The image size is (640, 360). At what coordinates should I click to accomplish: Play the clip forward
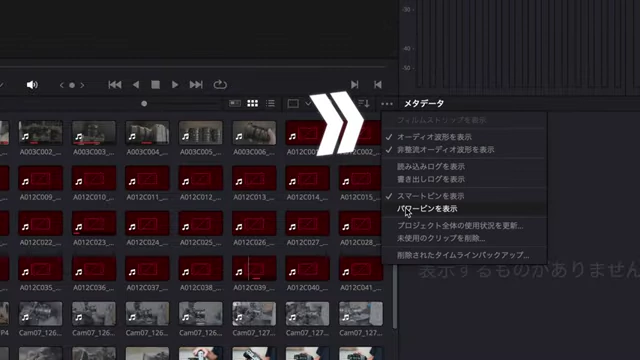pos(175,85)
